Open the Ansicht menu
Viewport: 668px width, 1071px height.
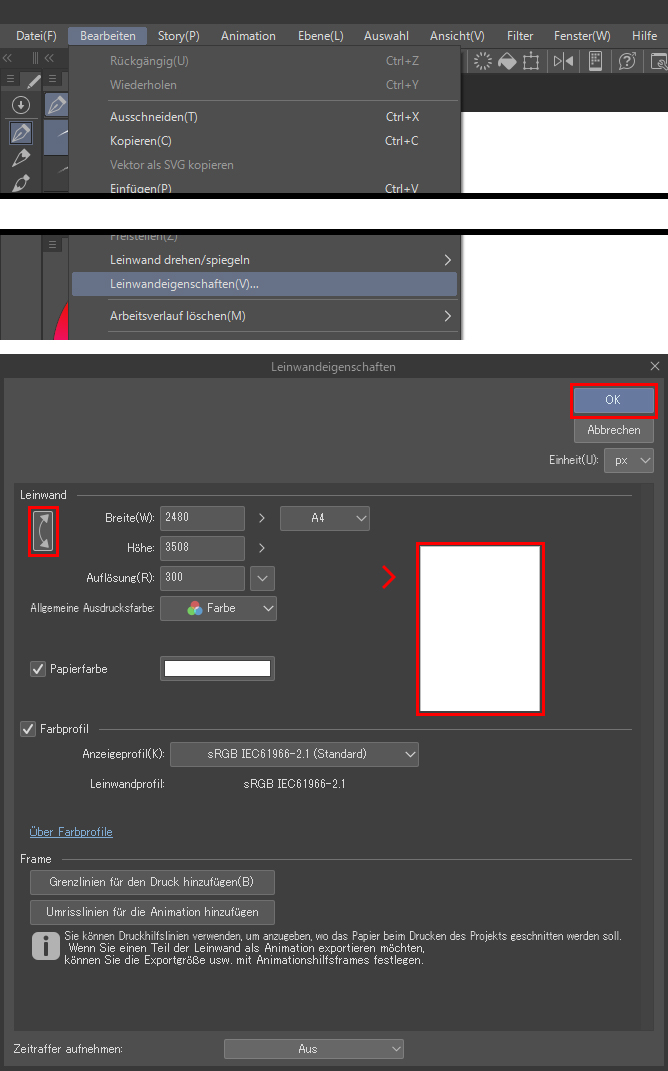point(457,36)
